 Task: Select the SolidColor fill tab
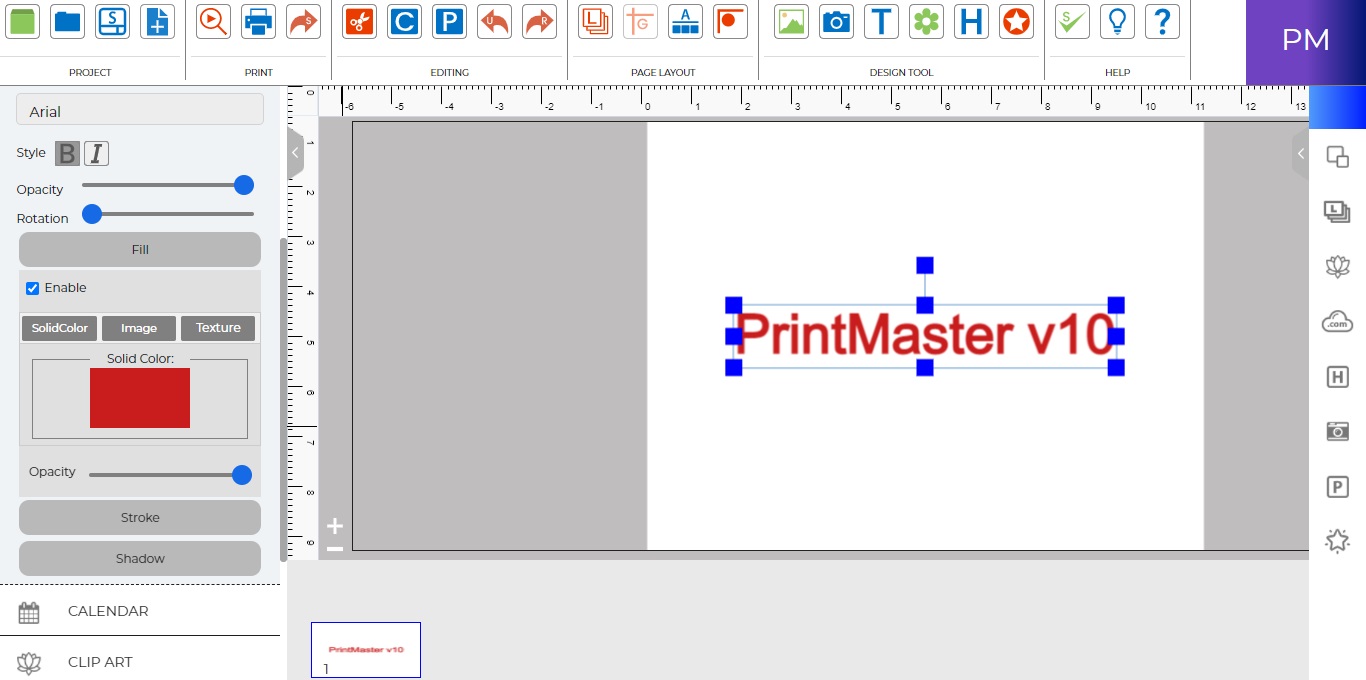click(60, 328)
